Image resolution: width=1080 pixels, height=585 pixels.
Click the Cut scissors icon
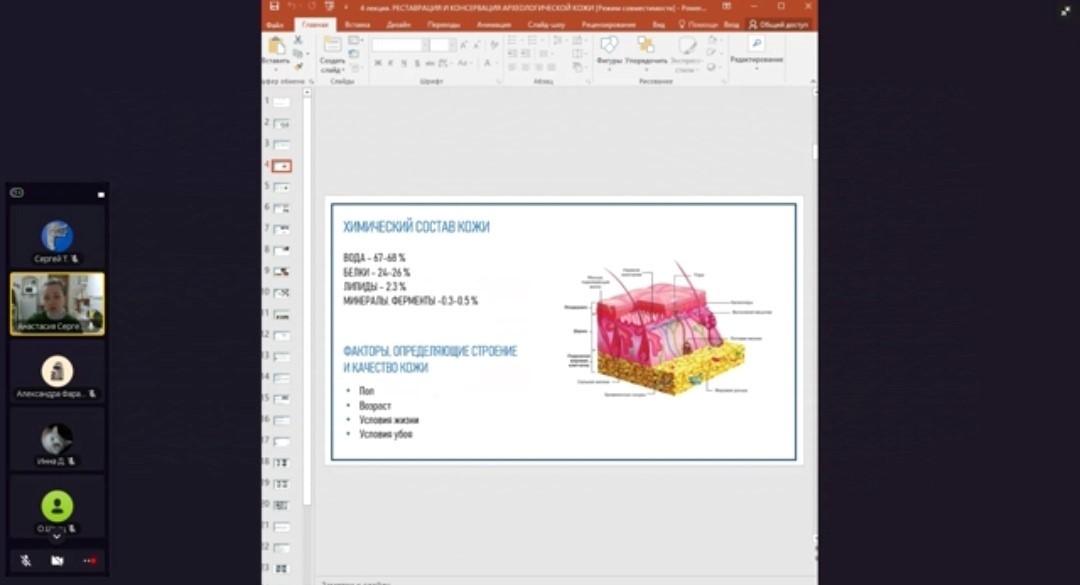pos(298,40)
